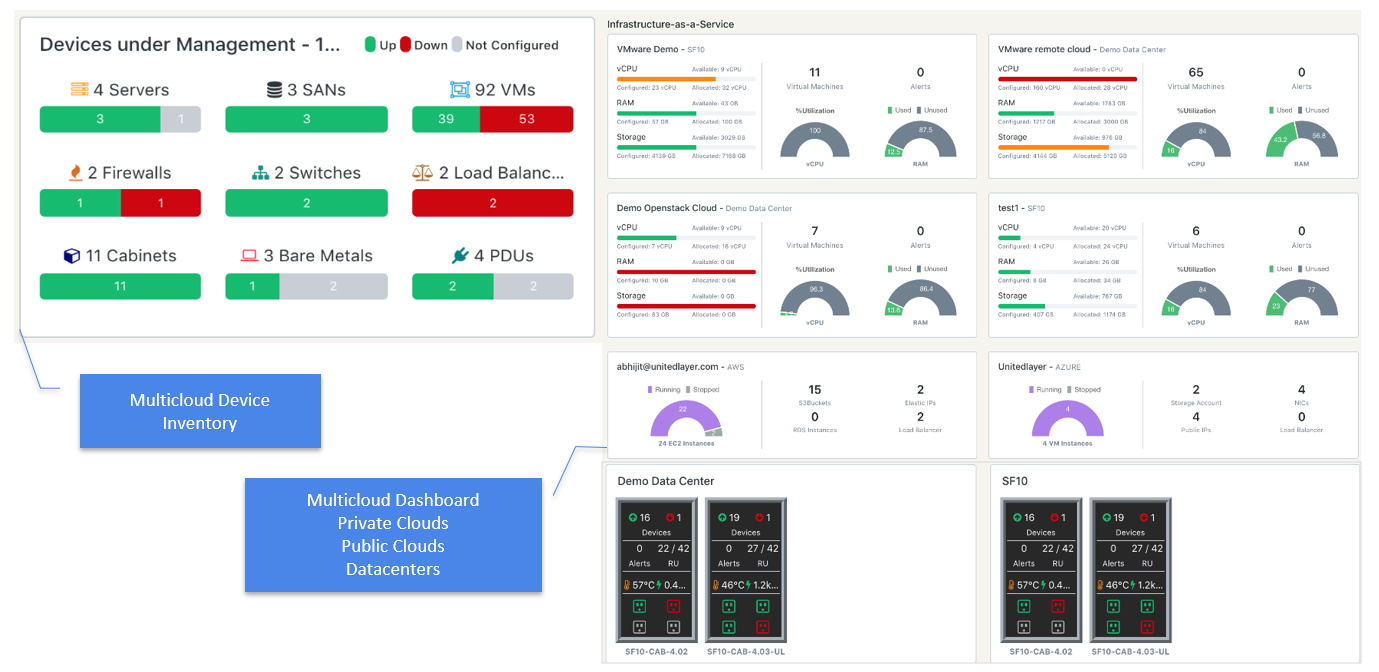1379x672 pixels.
Task: Click the Switches network icon
Action: (261, 173)
